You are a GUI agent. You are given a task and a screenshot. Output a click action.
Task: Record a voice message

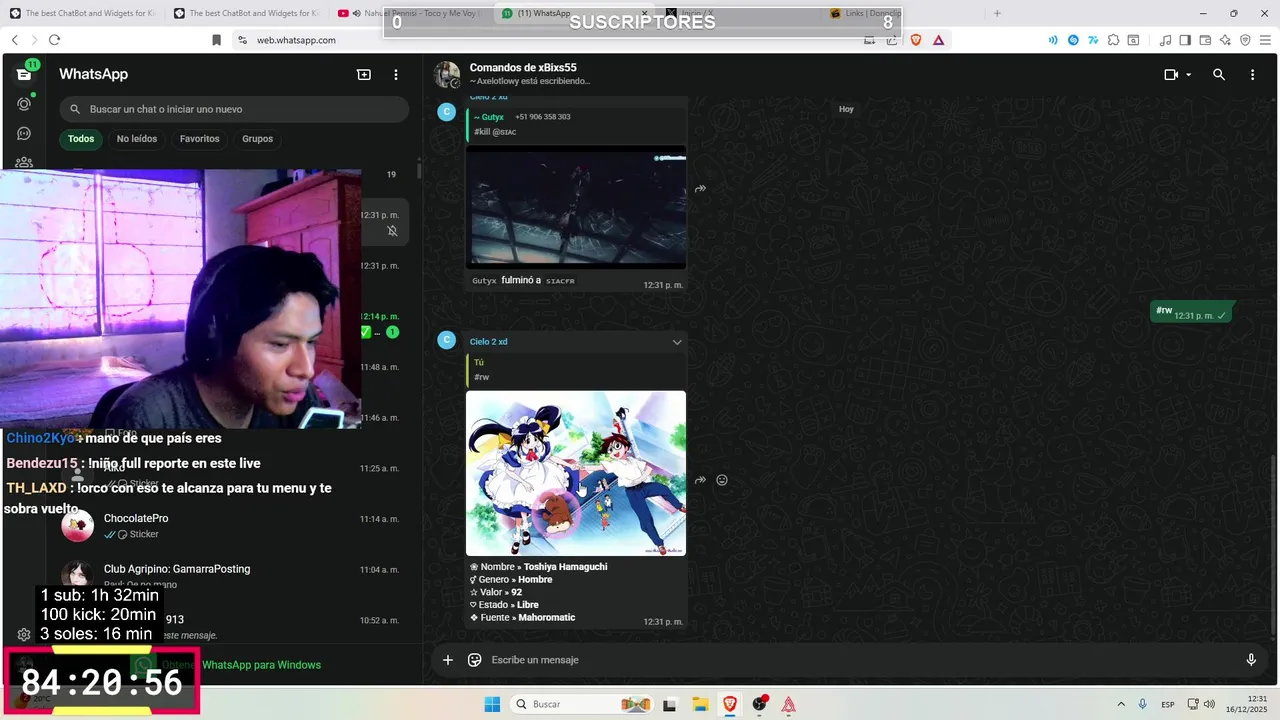(1250, 660)
